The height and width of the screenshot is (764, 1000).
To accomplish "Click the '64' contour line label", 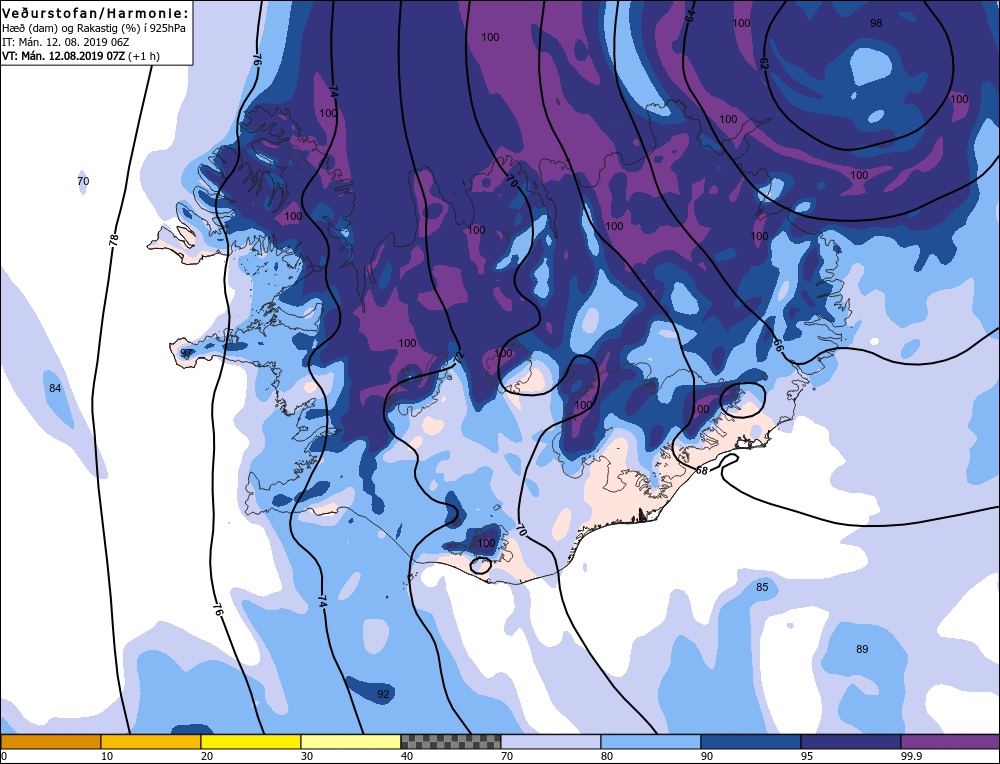I will (x=690, y=15).
